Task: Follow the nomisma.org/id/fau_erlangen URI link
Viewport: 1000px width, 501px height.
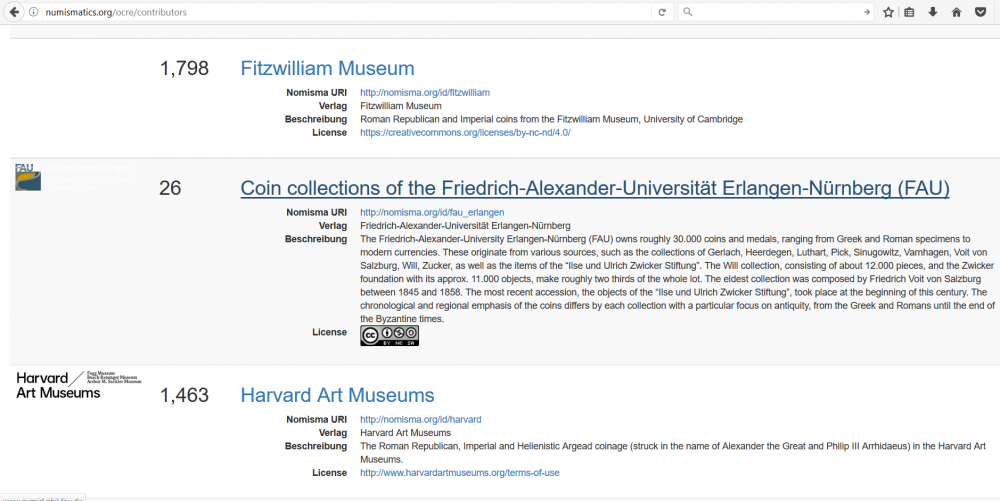Action: pyautogui.click(x=431, y=212)
